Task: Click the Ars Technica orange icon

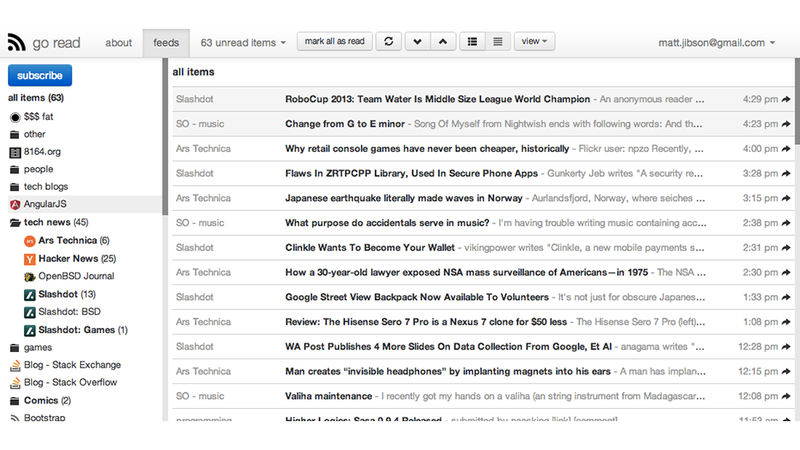Action: coord(30,241)
